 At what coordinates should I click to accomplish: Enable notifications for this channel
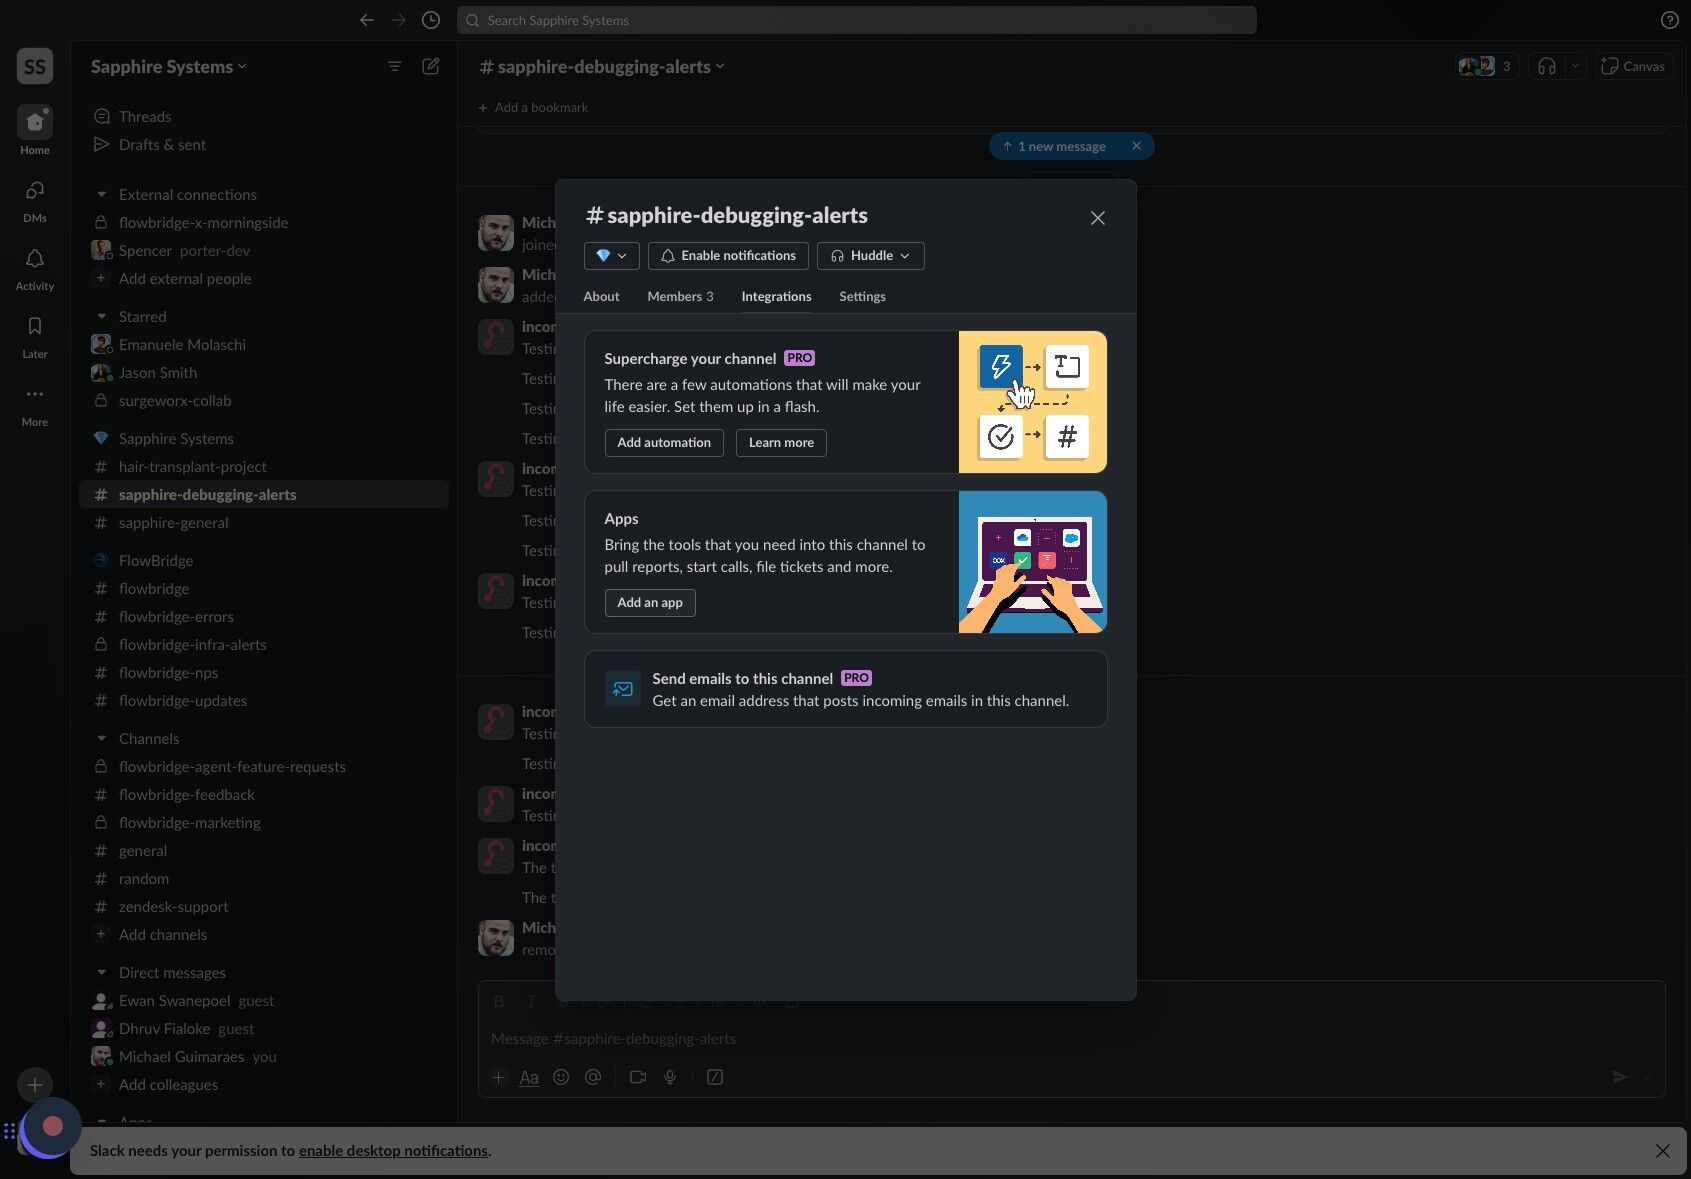728,256
